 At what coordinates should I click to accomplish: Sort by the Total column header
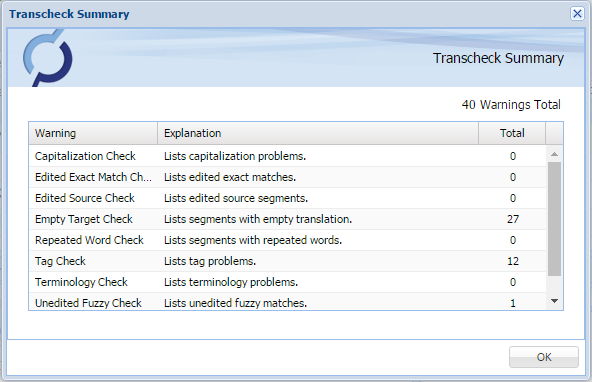[x=512, y=133]
